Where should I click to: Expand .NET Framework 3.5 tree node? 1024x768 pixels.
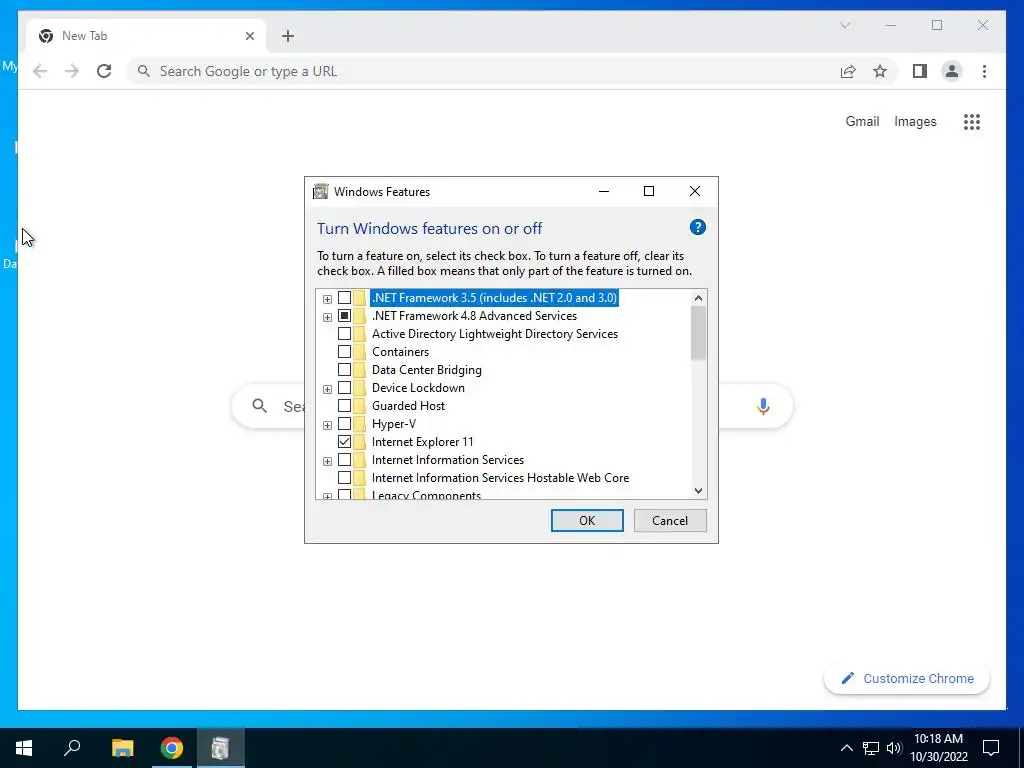(x=327, y=299)
